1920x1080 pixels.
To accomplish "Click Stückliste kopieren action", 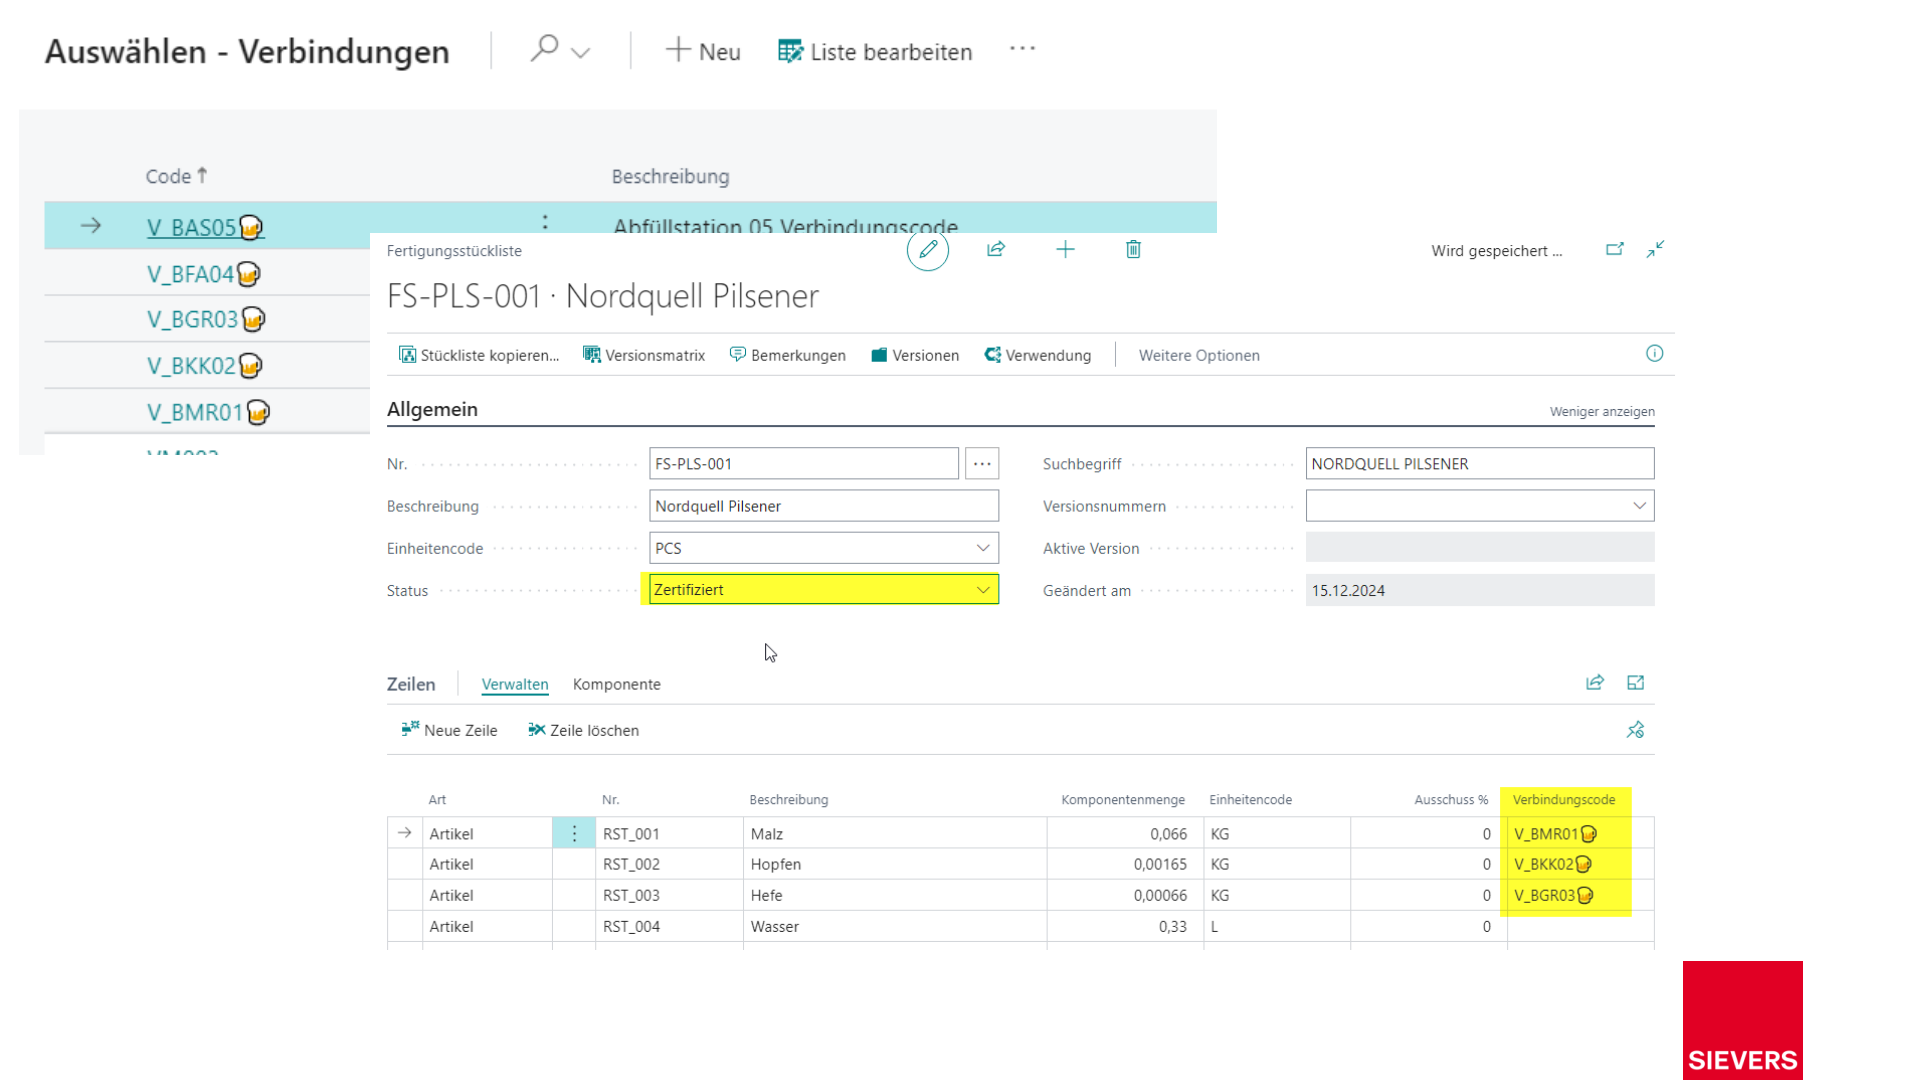I will point(479,355).
